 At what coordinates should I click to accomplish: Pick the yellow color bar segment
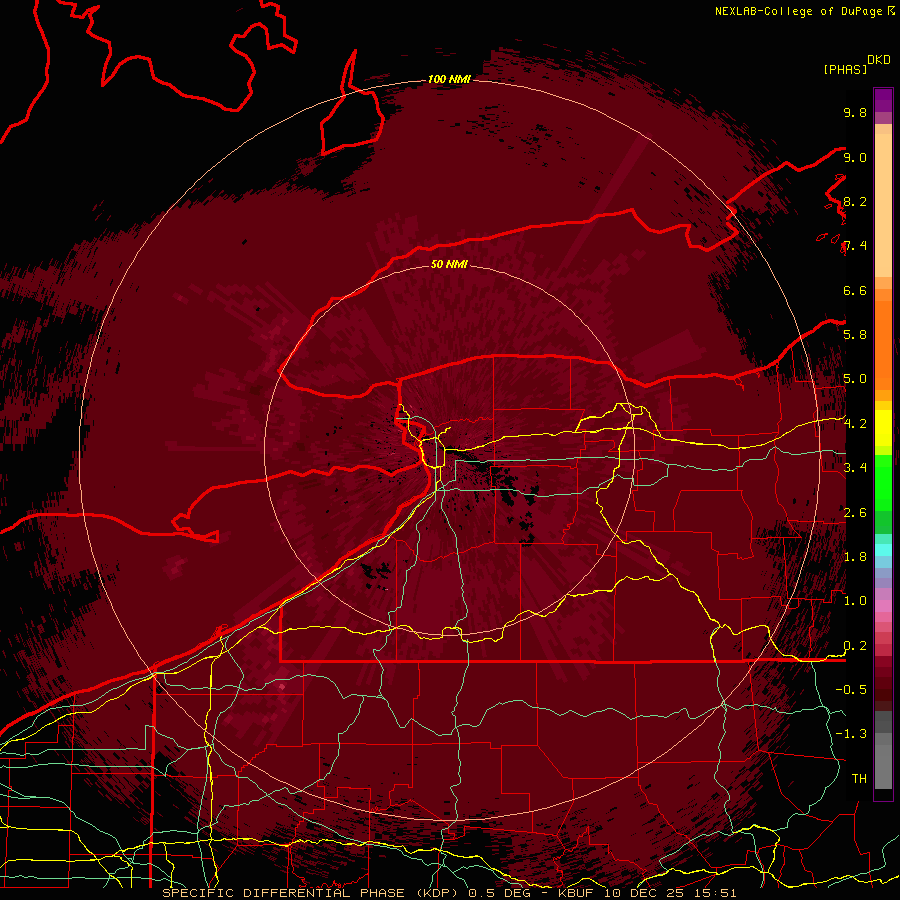883,428
